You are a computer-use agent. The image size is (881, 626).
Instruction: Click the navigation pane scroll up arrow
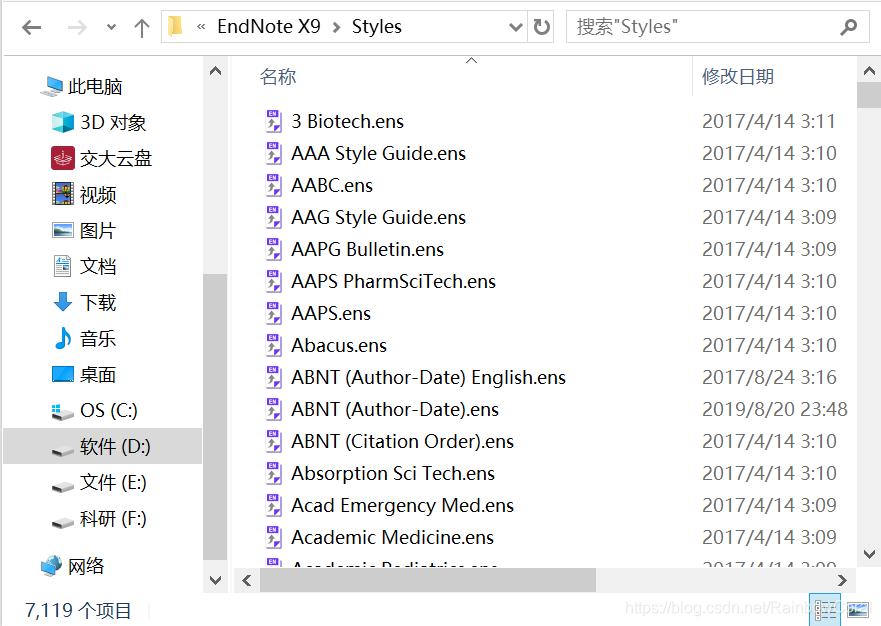pos(215,71)
